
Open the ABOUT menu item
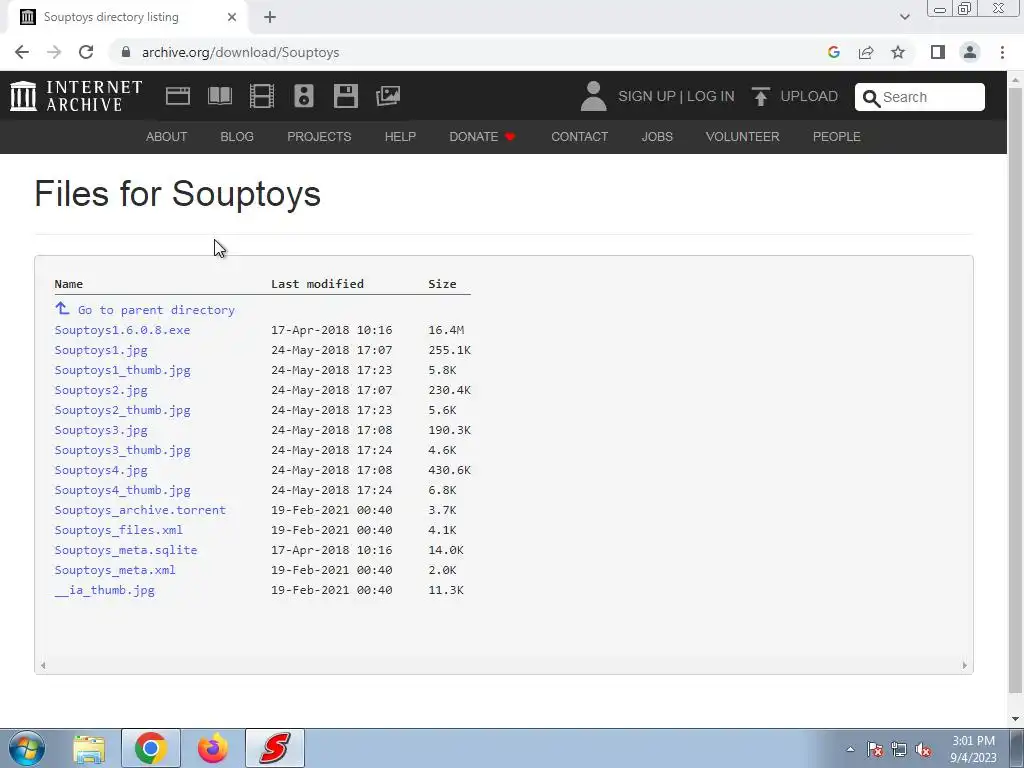click(167, 136)
